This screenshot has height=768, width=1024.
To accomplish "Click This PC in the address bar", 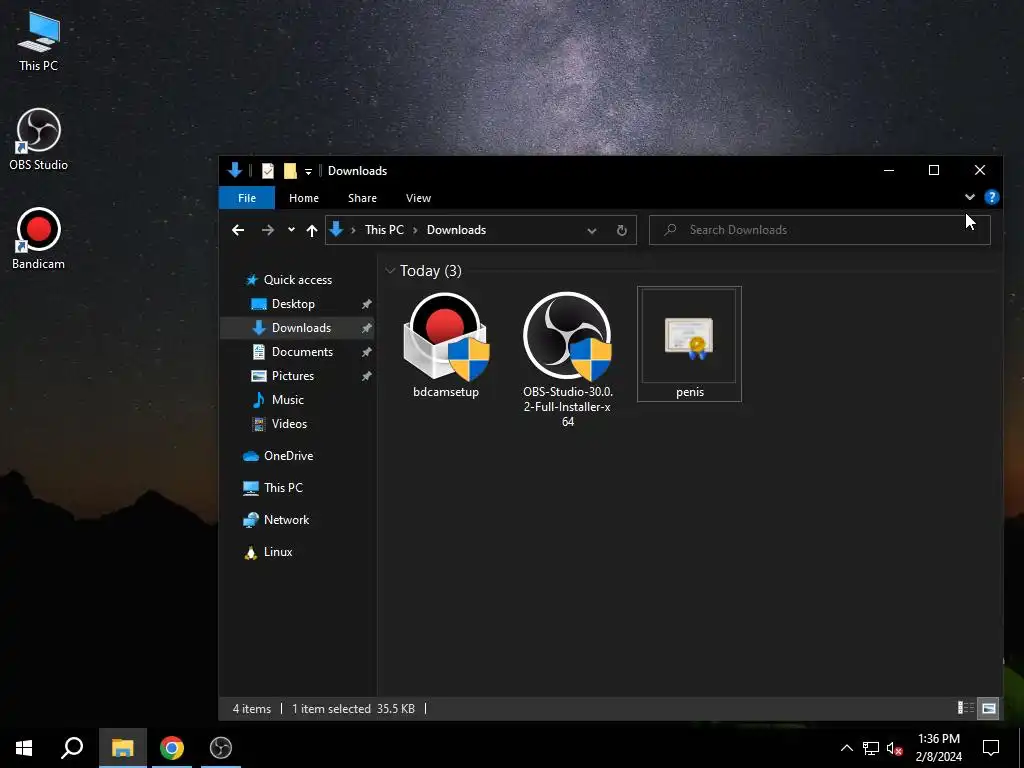I will pyautogui.click(x=384, y=230).
